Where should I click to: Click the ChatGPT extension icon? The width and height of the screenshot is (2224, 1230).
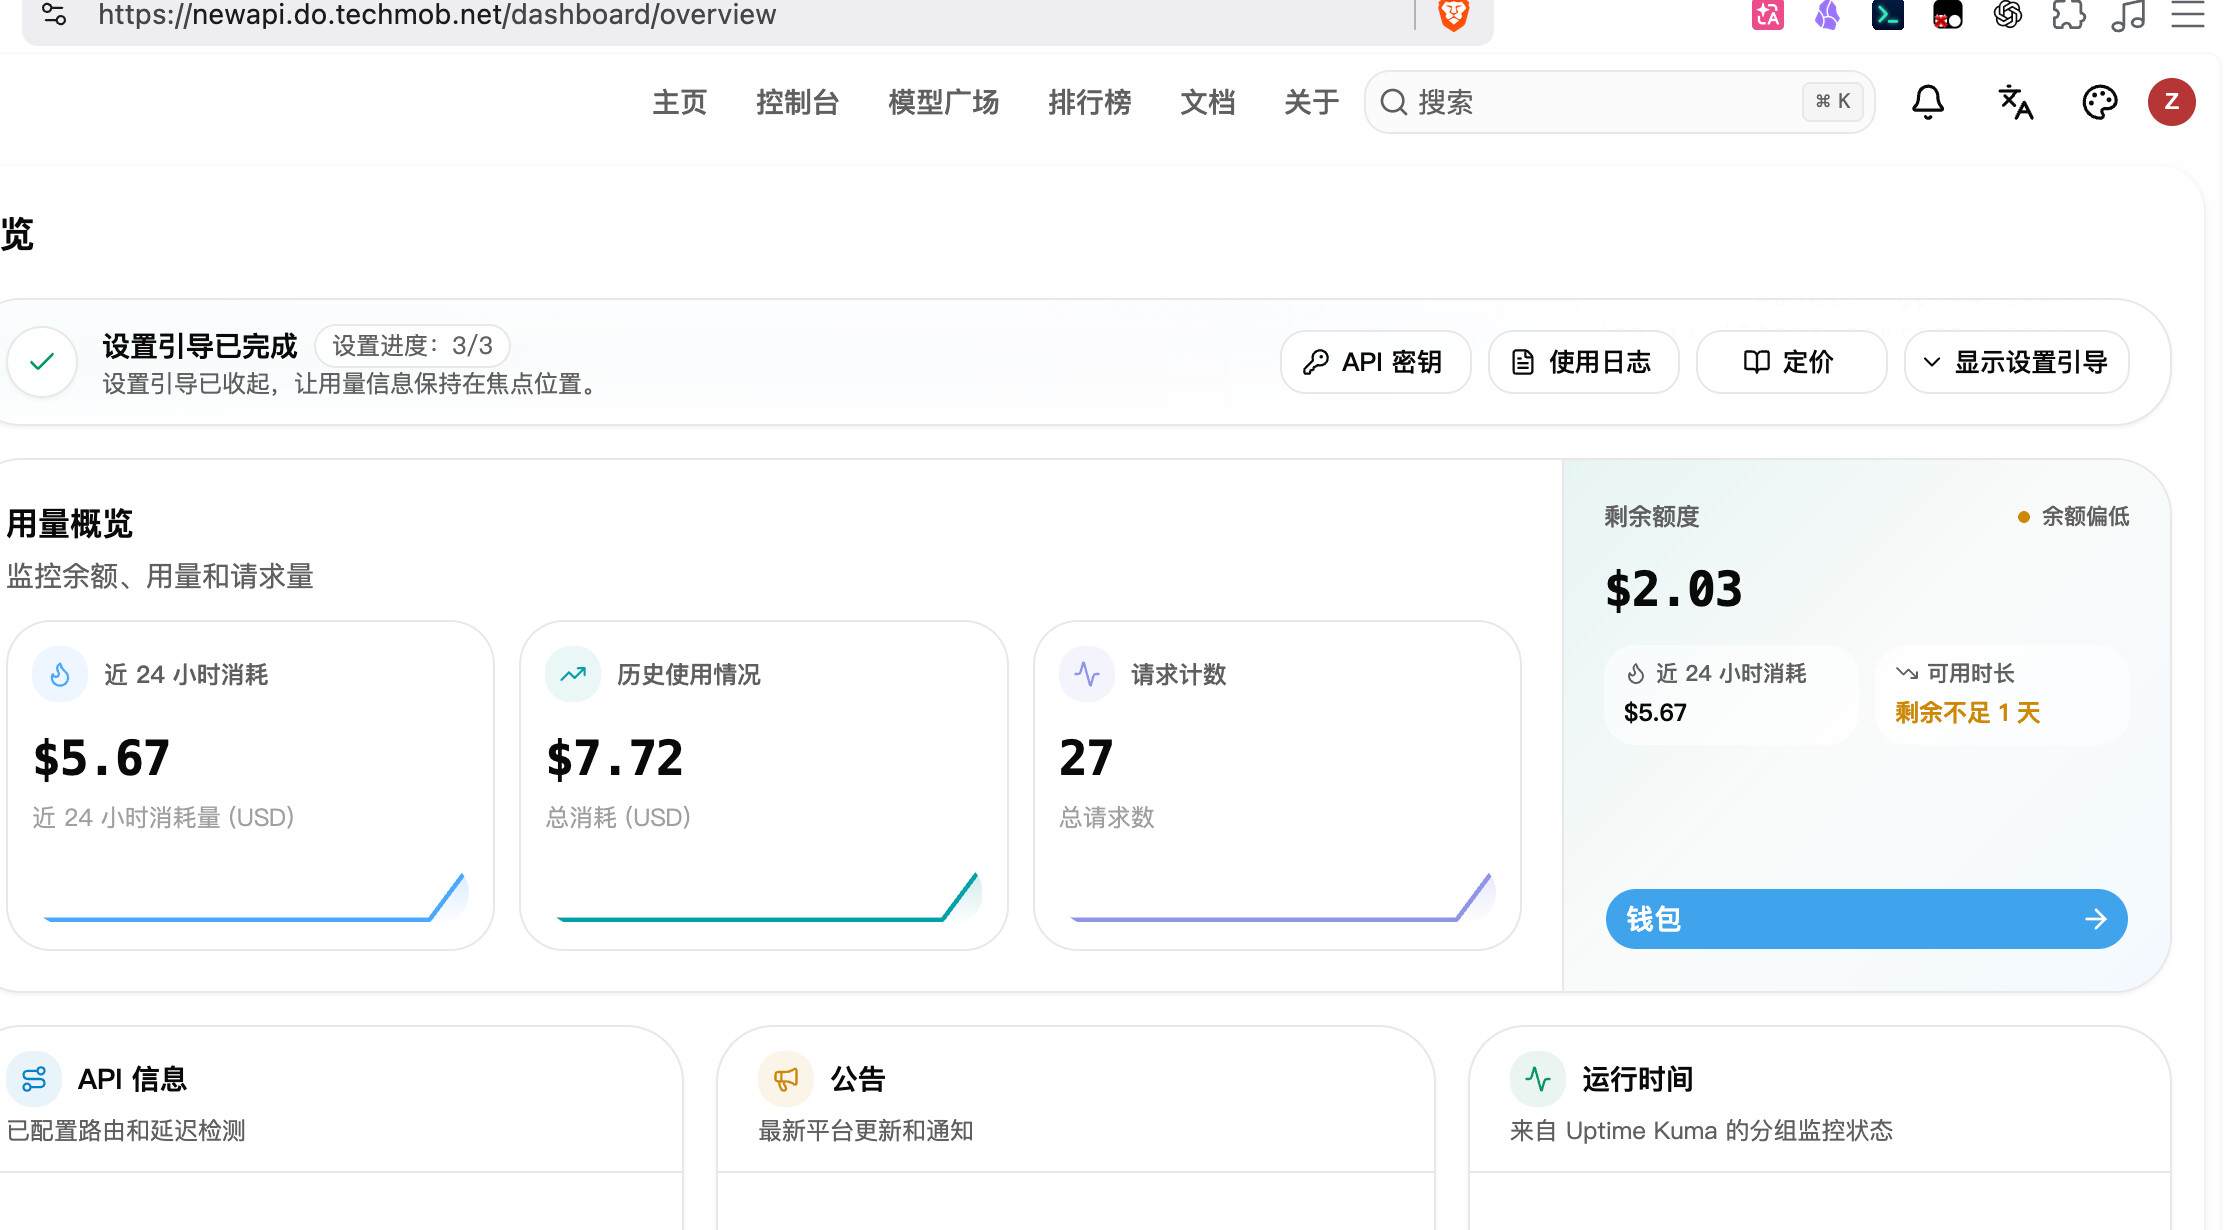click(2007, 15)
